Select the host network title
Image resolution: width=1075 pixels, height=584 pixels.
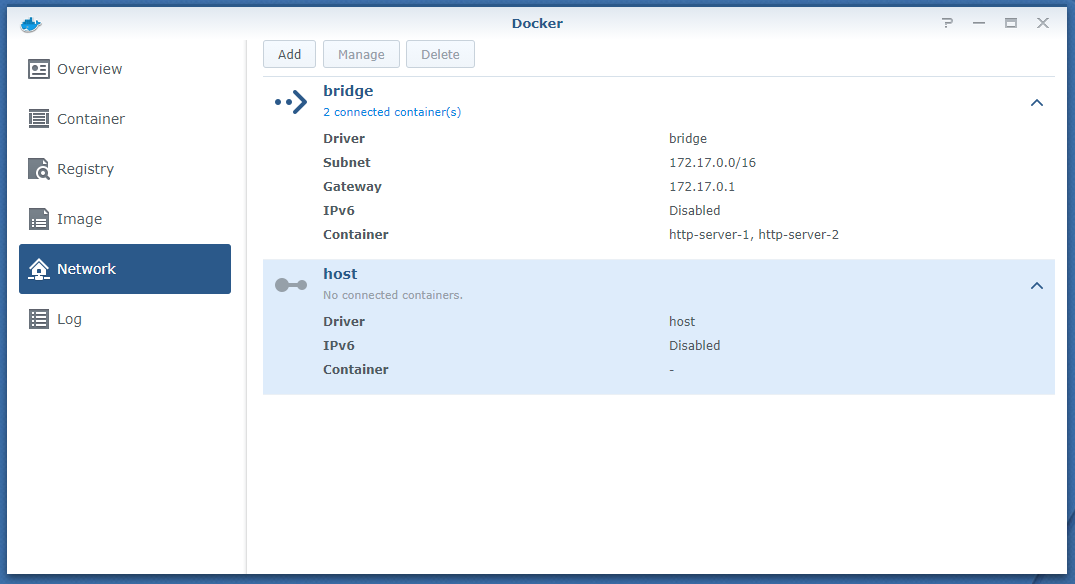click(x=340, y=273)
